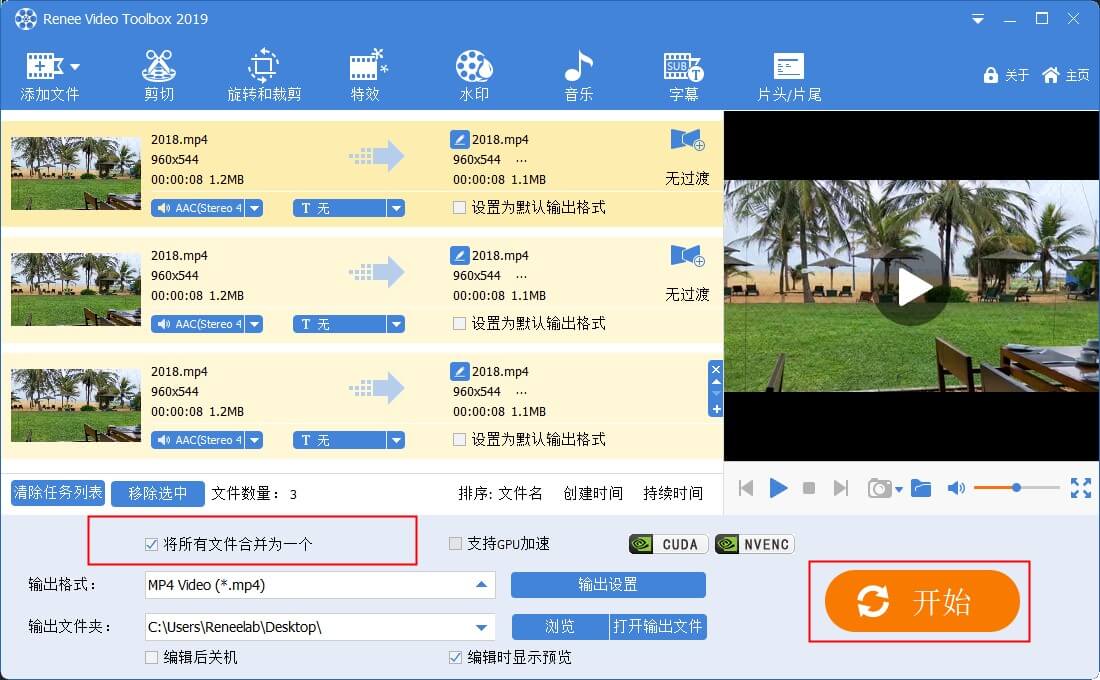Select first 2018.mp4 video thumbnail
The width and height of the screenshot is (1100, 680).
tap(76, 173)
